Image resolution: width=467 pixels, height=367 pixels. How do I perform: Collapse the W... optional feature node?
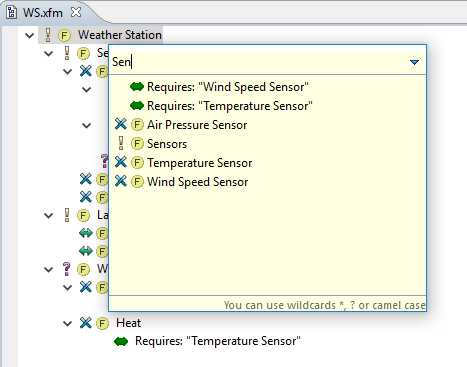(49, 269)
